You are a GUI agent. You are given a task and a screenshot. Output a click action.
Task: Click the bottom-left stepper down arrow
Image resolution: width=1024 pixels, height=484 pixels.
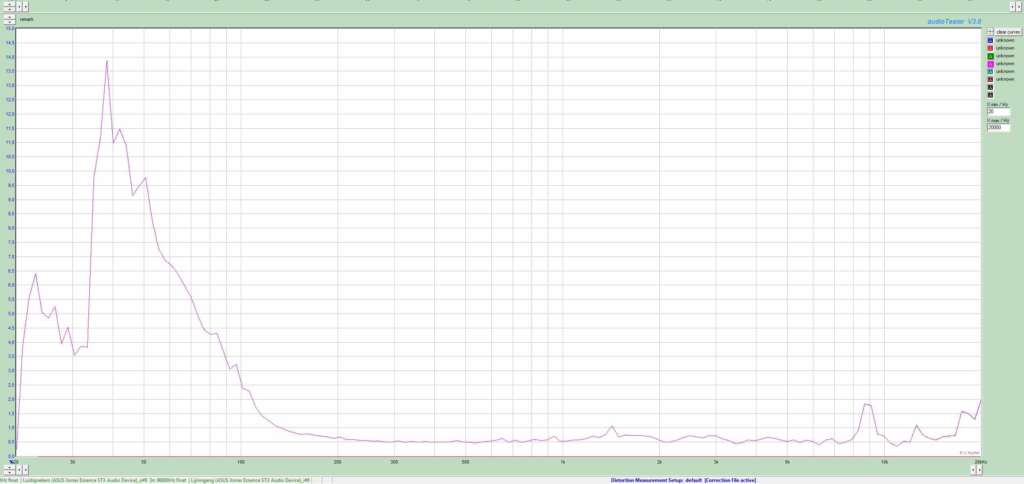(x=9, y=472)
